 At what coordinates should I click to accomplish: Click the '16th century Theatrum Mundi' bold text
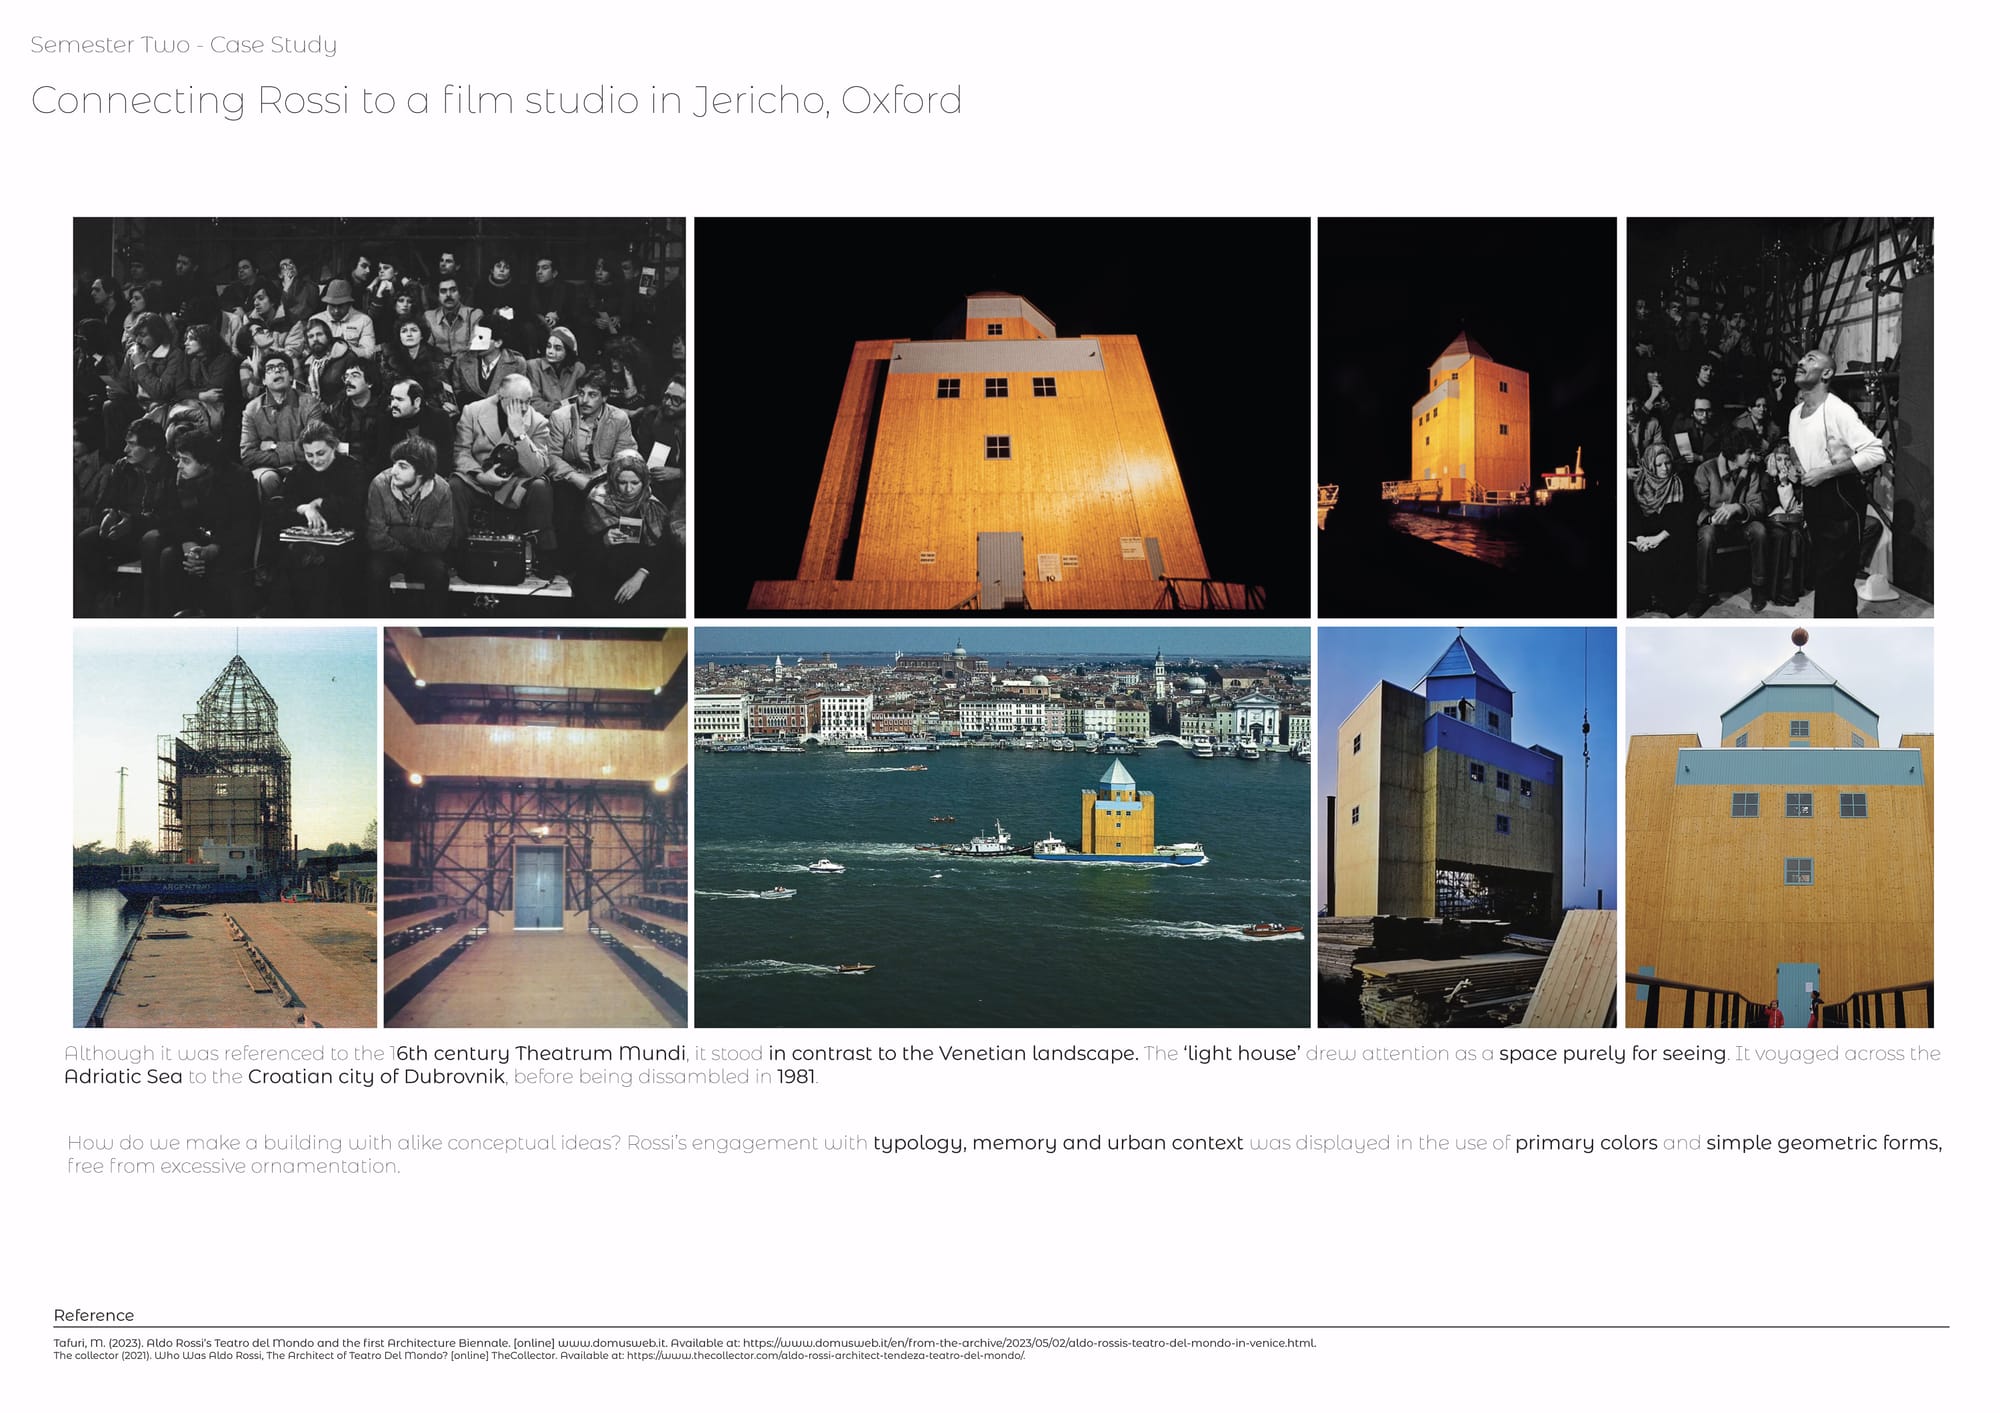click(540, 1053)
